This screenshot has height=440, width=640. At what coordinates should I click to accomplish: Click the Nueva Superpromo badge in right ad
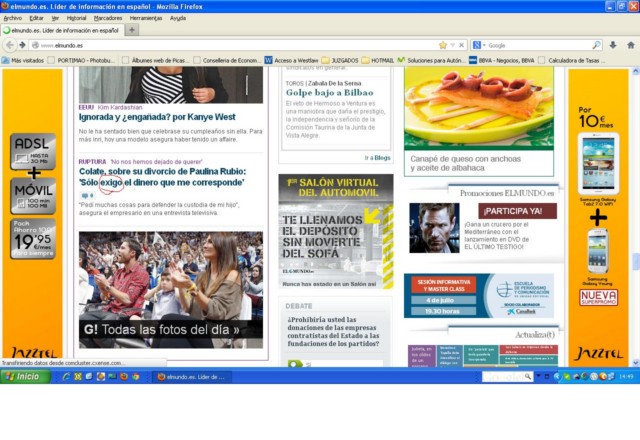[598, 298]
